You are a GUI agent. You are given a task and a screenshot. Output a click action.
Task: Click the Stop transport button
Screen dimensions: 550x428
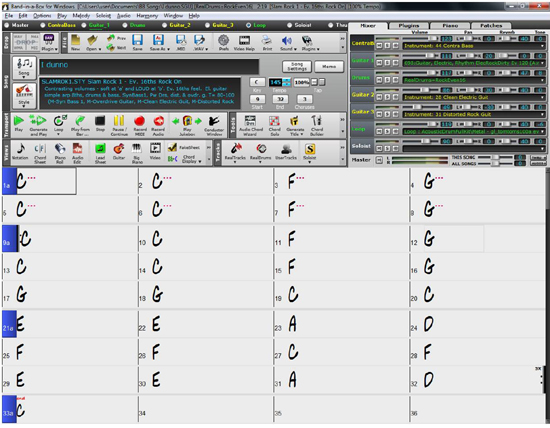click(x=100, y=124)
